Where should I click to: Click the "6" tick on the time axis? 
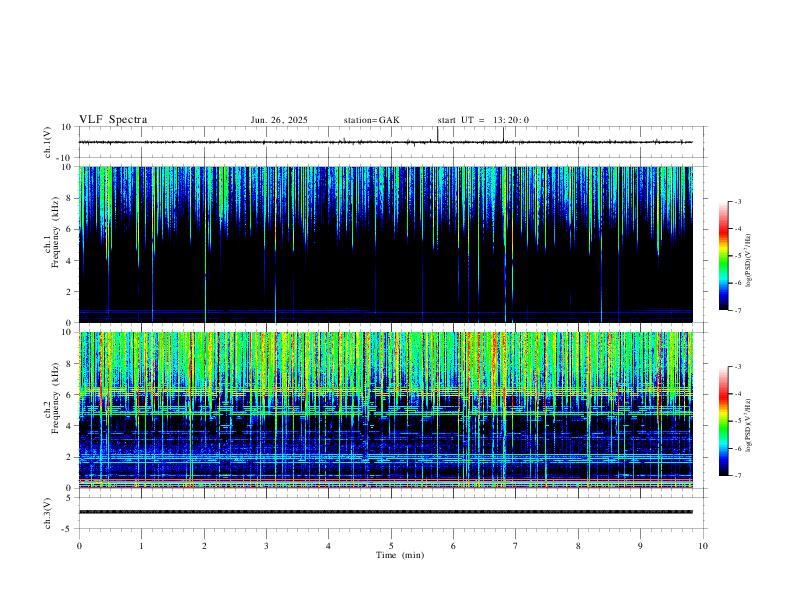click(454, 546)
